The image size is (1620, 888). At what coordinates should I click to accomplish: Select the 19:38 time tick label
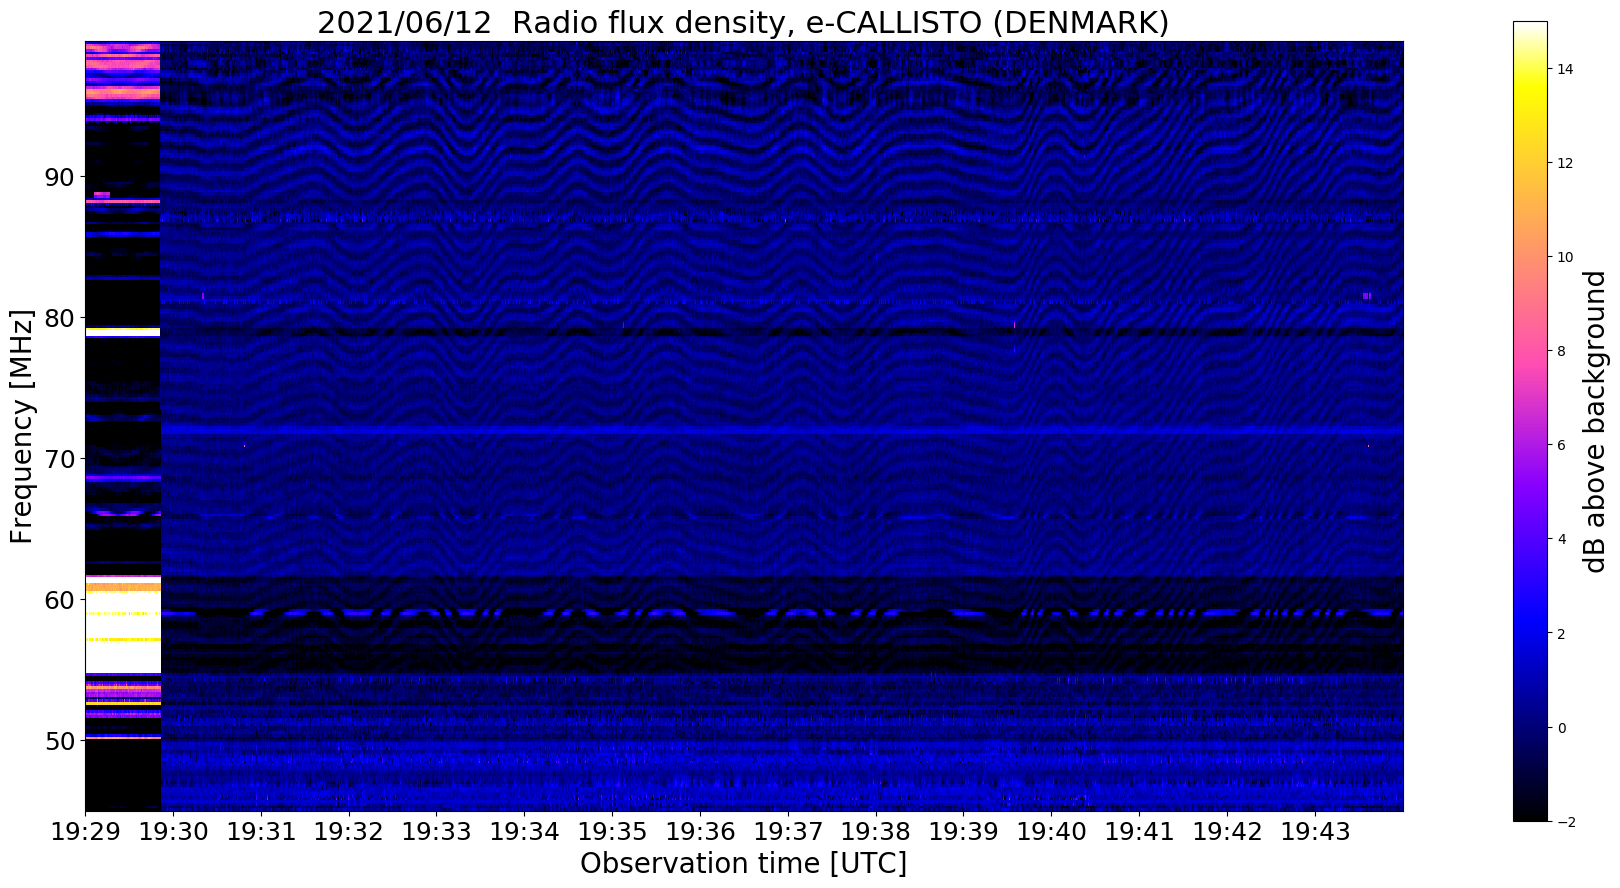click(877, 831)
